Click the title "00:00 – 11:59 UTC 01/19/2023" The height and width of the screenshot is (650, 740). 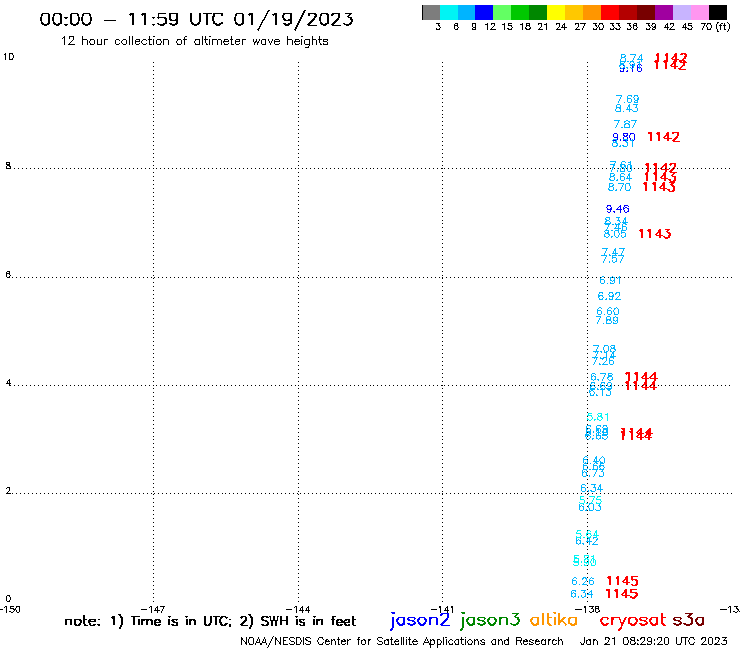196,19
